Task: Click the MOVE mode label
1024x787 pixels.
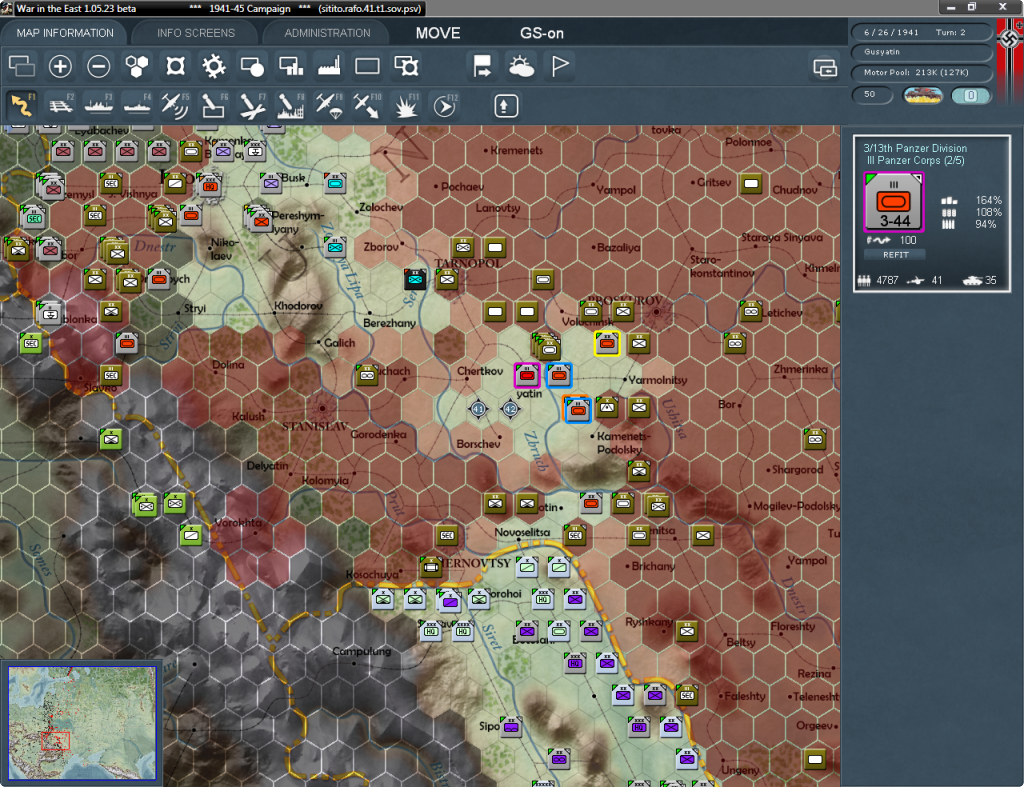Action: [438, 33]
